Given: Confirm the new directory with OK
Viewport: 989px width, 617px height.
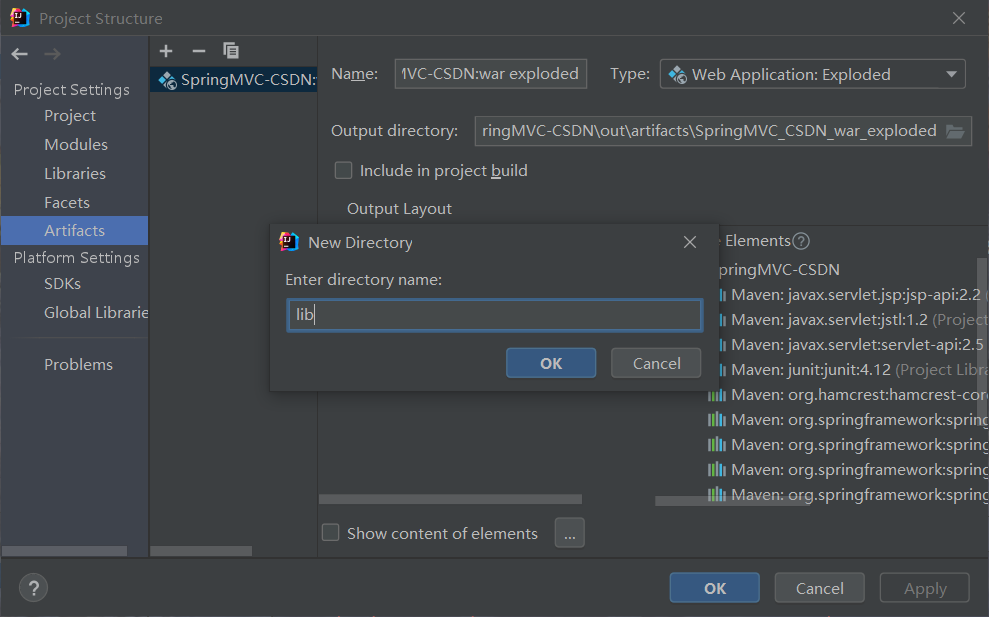Looking at the screenshot, I should pyautogui.click(x=551, y=363).
